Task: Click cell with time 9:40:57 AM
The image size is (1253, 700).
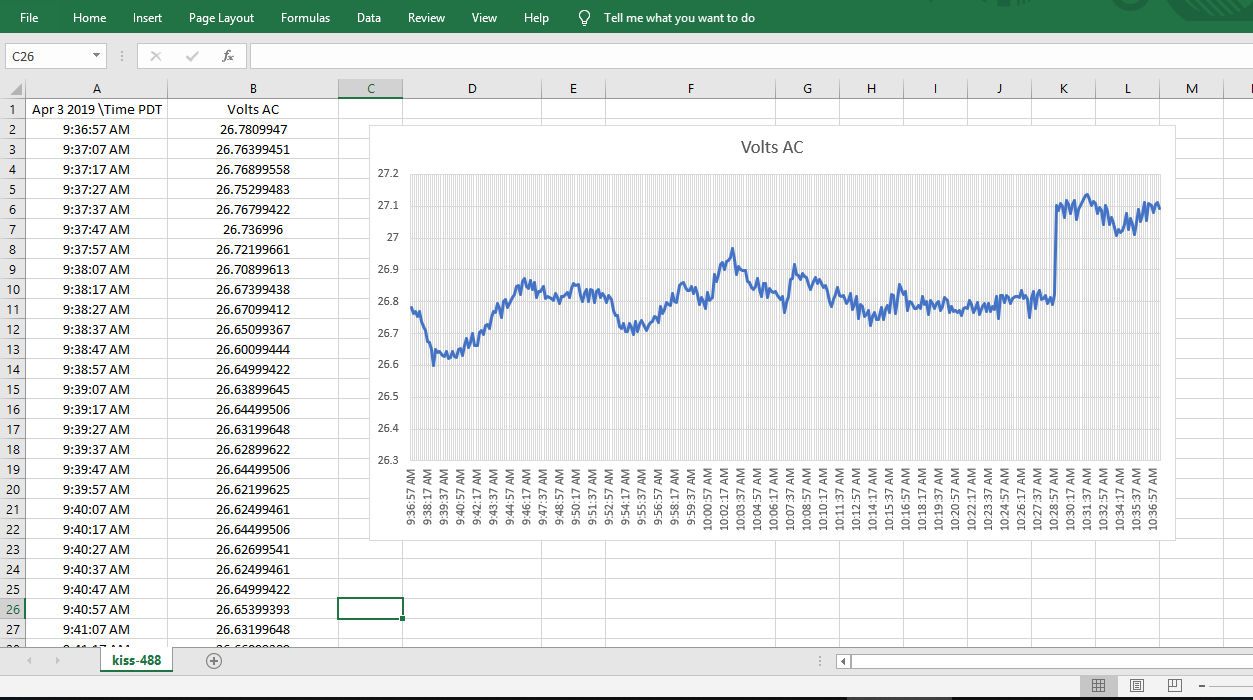Action: click(x=97, y=609)
